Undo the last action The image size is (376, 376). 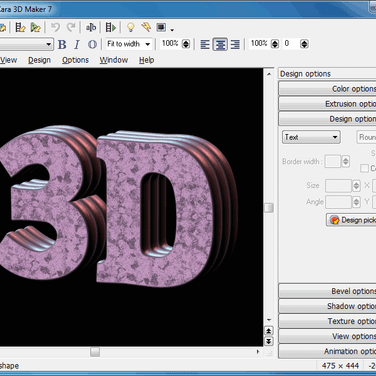55,27
